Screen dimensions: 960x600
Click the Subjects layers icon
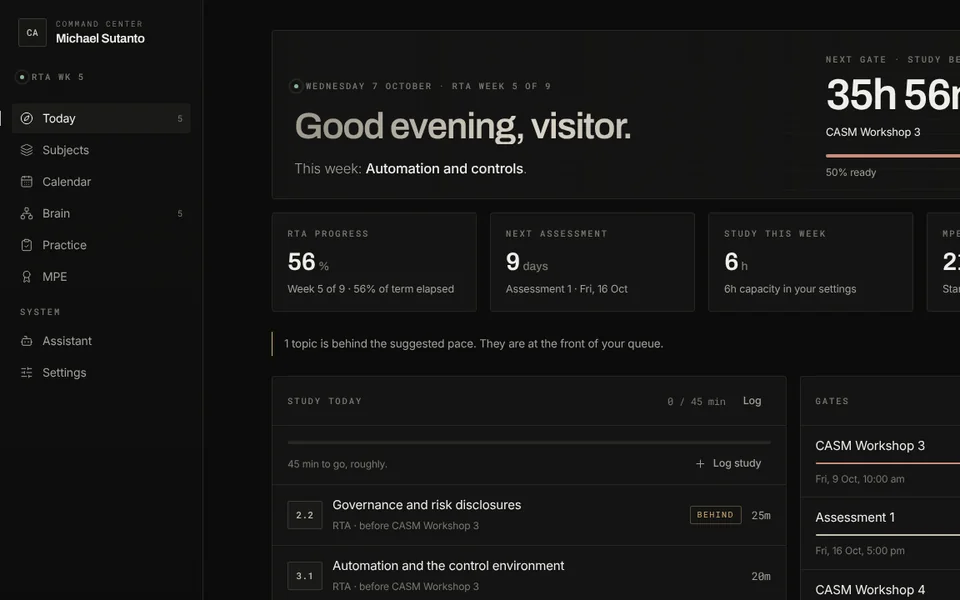(x=26, y=150)
